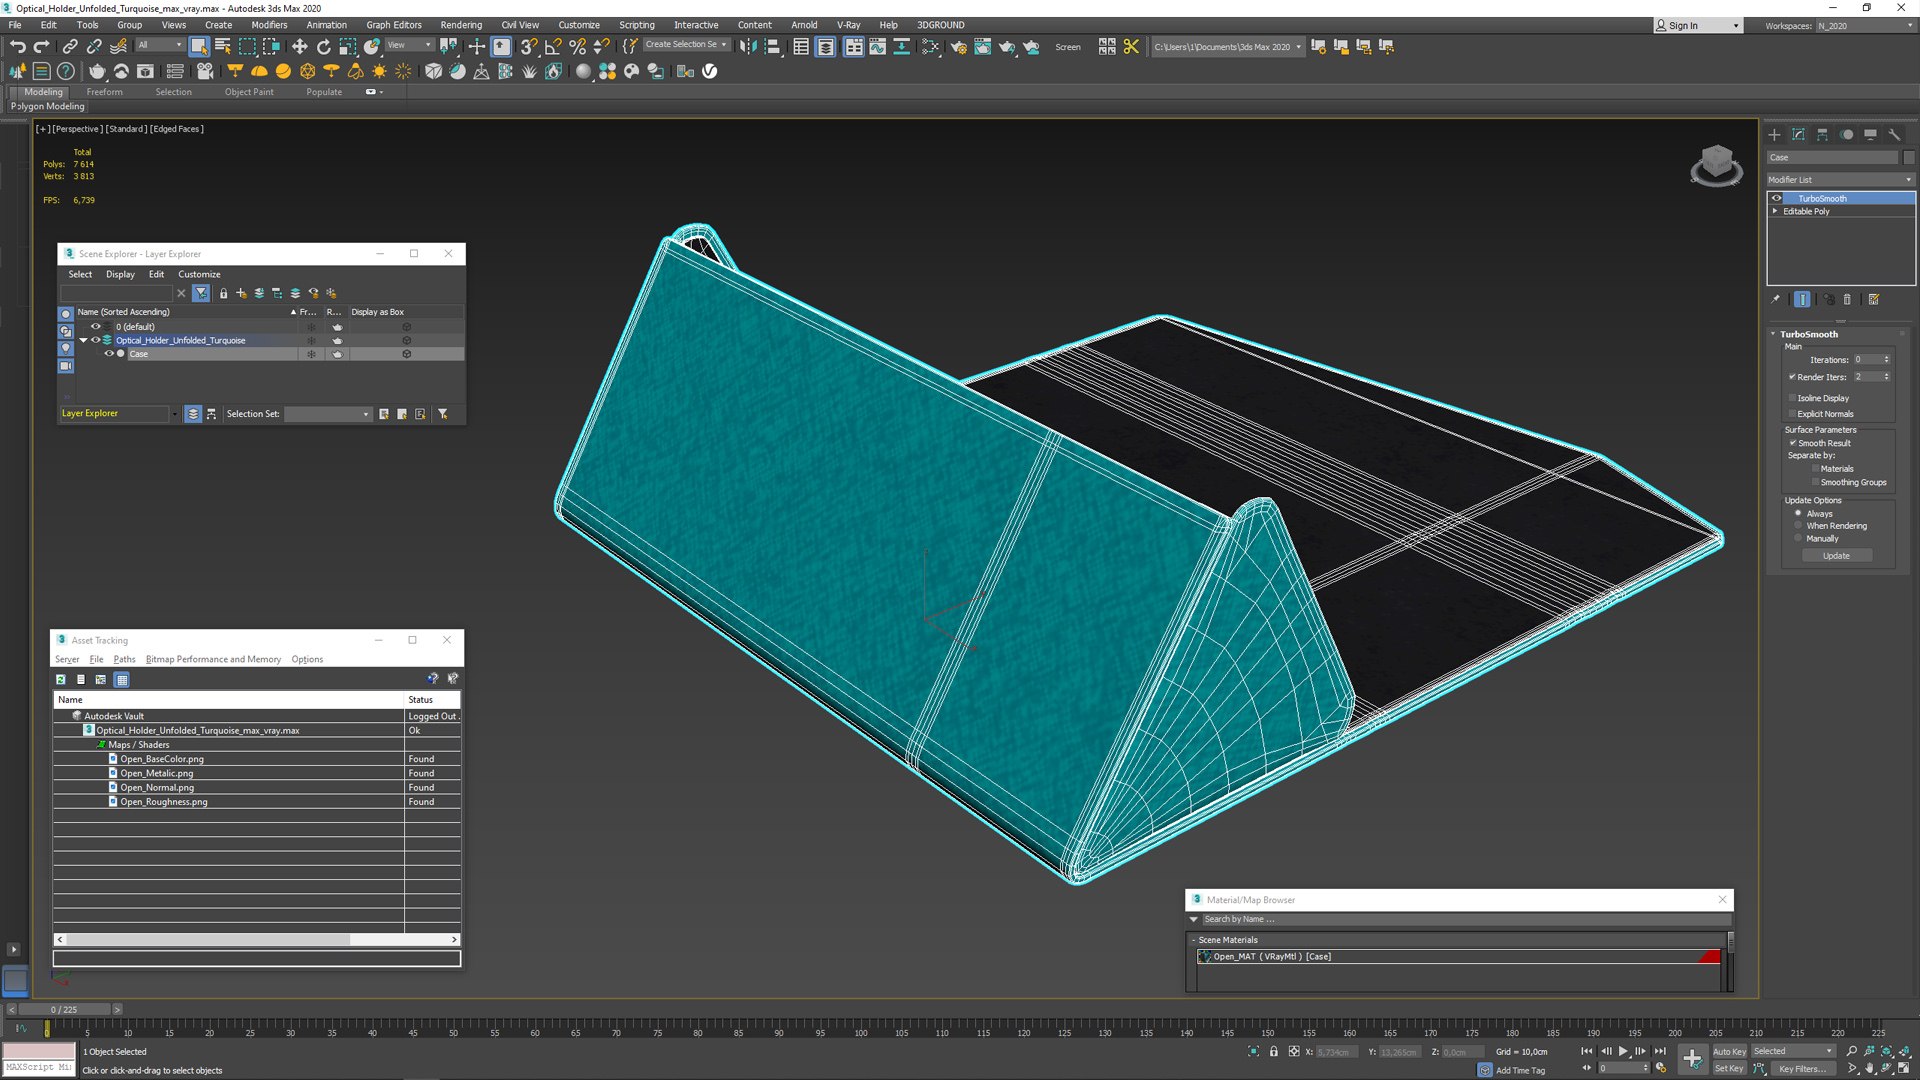Click the yellow scissors icon
Screen dimensions: 1920x1080
pyautogui.click(x=1131, y=46)
